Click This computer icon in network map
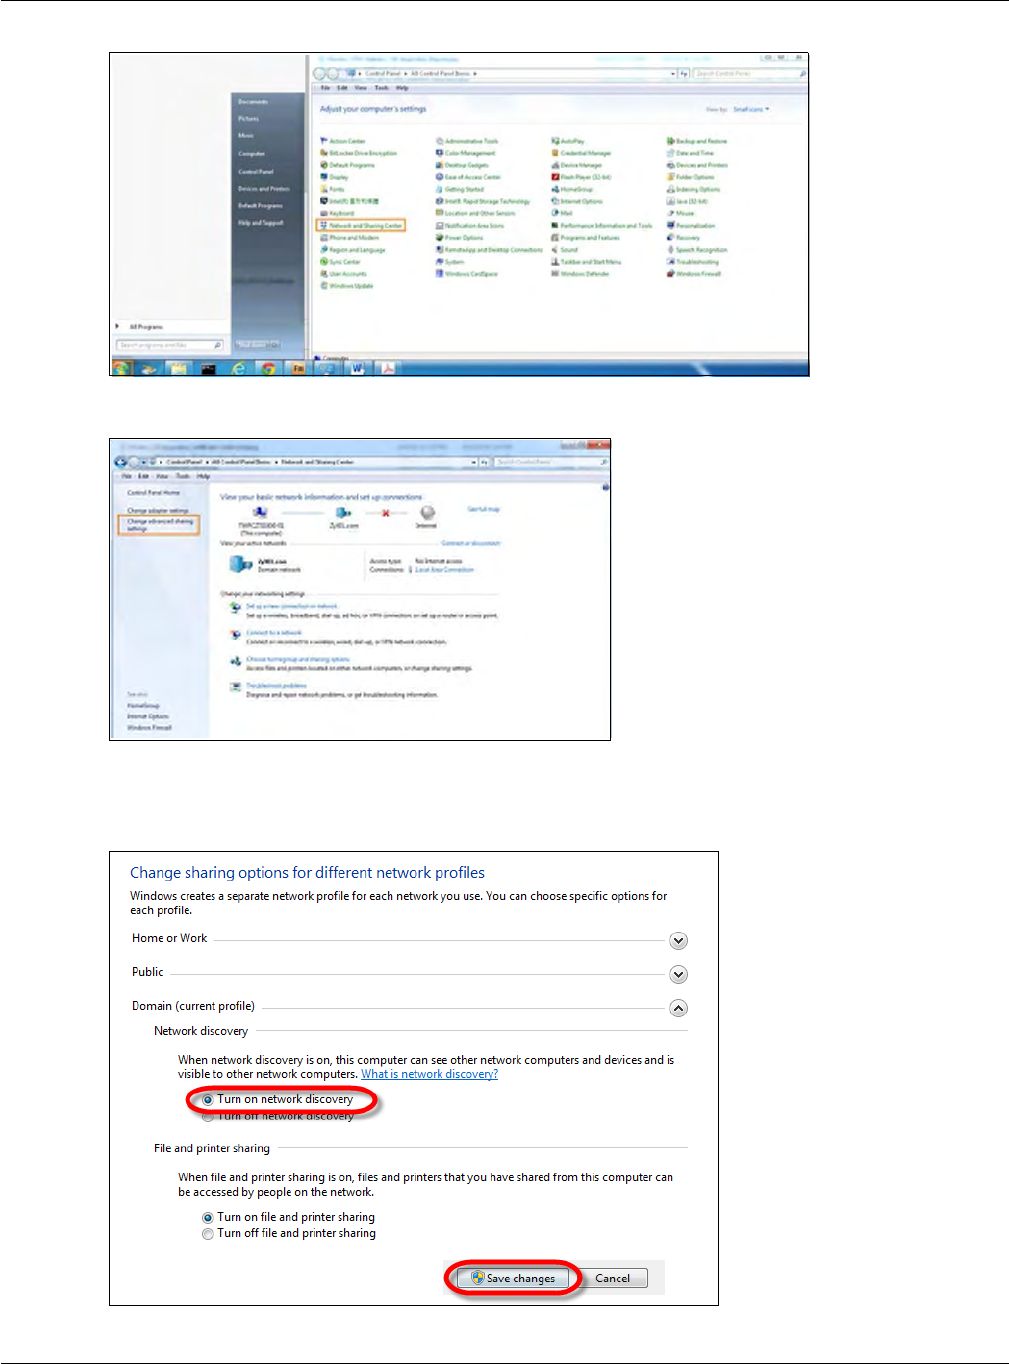Viewport: 1009px width, 1364px height. click(x=260, y=513)
